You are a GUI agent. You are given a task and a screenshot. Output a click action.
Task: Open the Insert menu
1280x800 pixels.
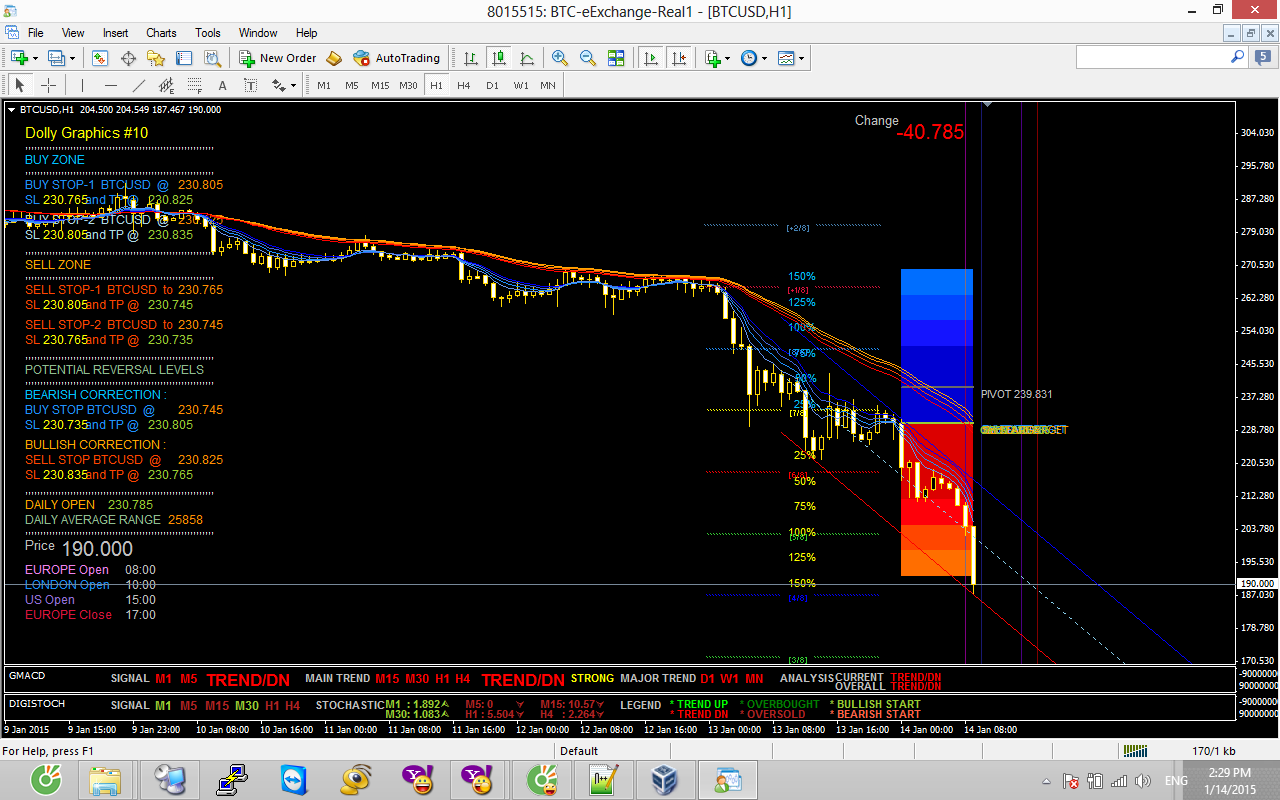115,33
